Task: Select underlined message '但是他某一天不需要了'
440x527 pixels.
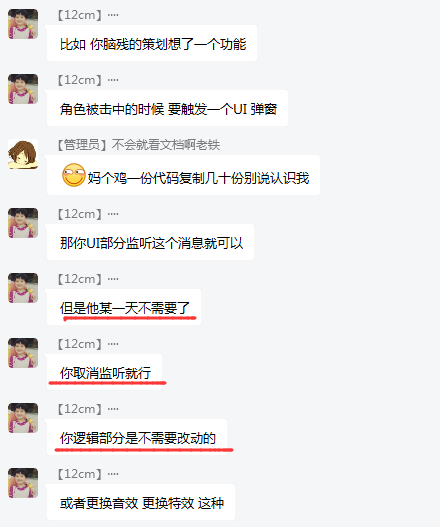Action: [x=124, y=307]
